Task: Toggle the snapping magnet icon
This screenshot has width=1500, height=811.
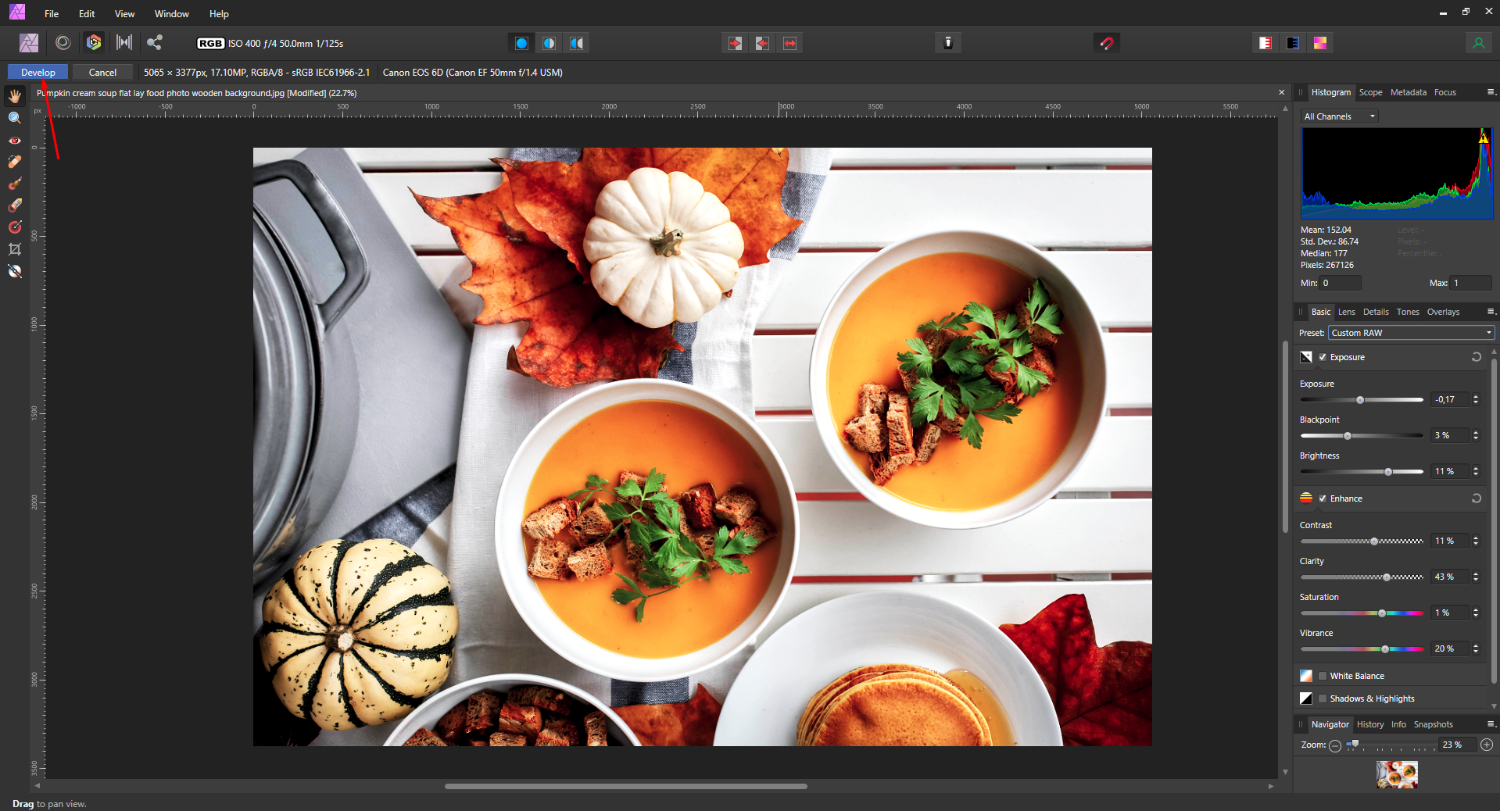Action: 1106,43
